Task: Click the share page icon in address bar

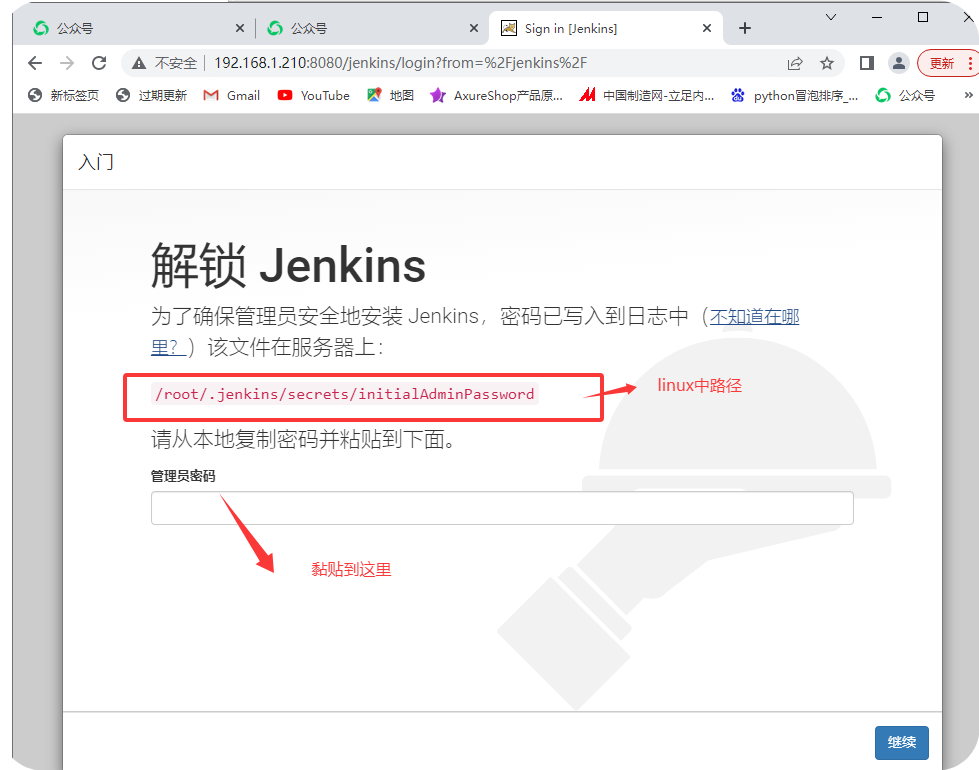Action: point(795,63)
